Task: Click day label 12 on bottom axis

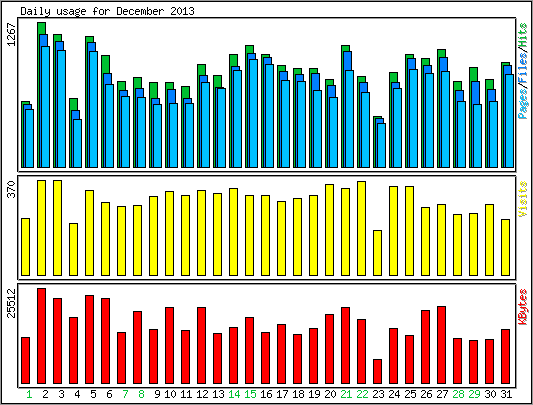Action: coord(202,394)
